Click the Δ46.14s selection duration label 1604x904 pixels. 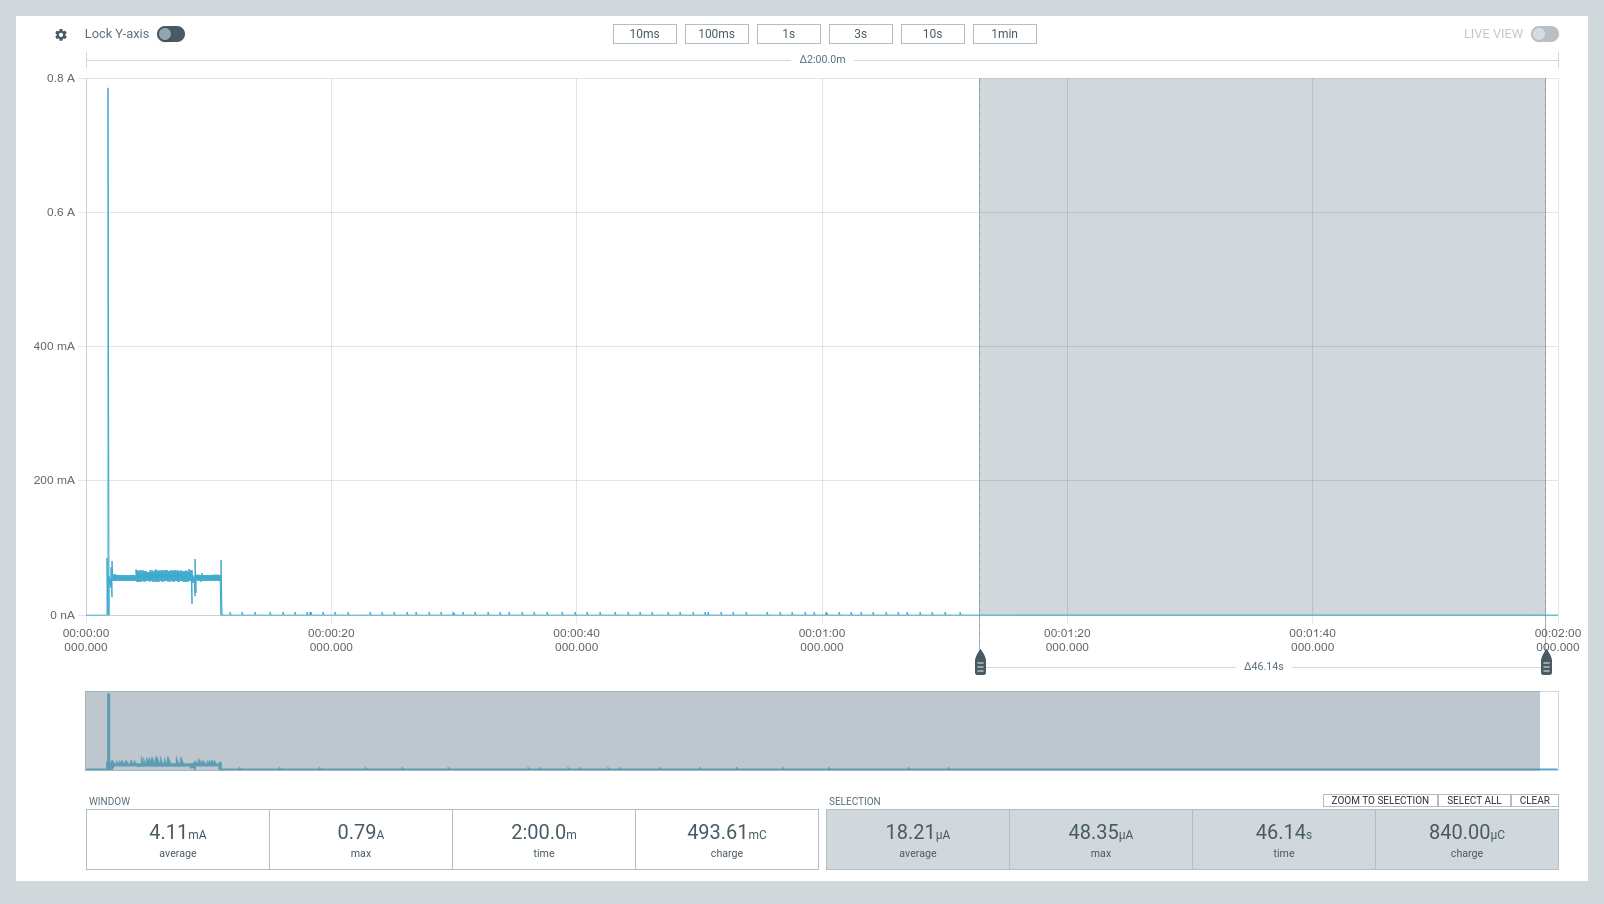1262,668
